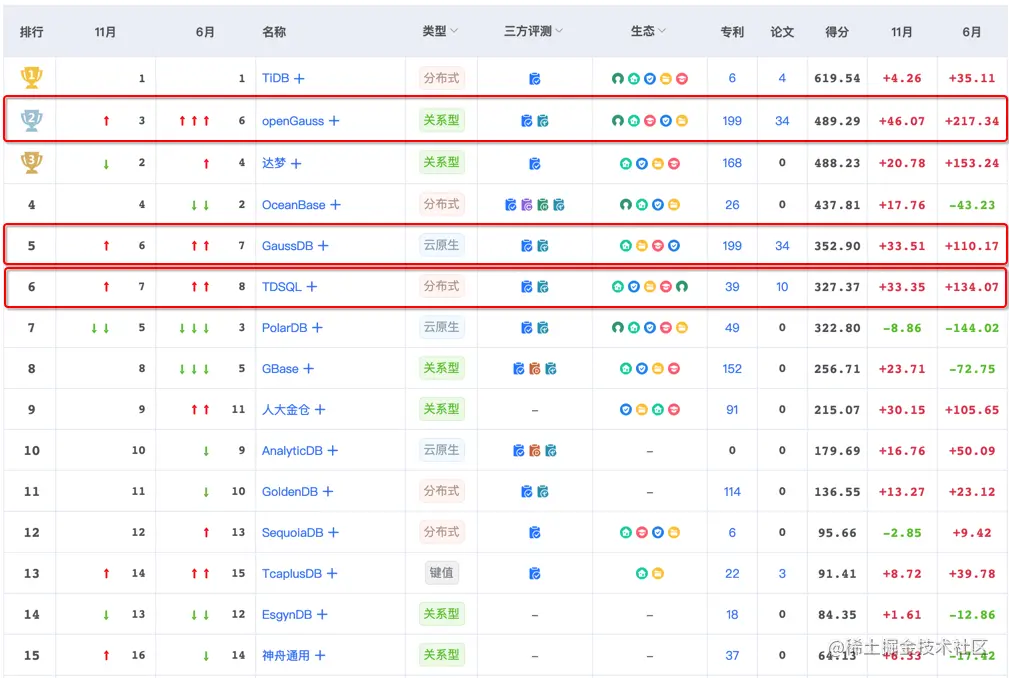Click the plus icon beside SequoiaDB
1009x678 pixels.
pyautogui.click(x=333, y=533)
